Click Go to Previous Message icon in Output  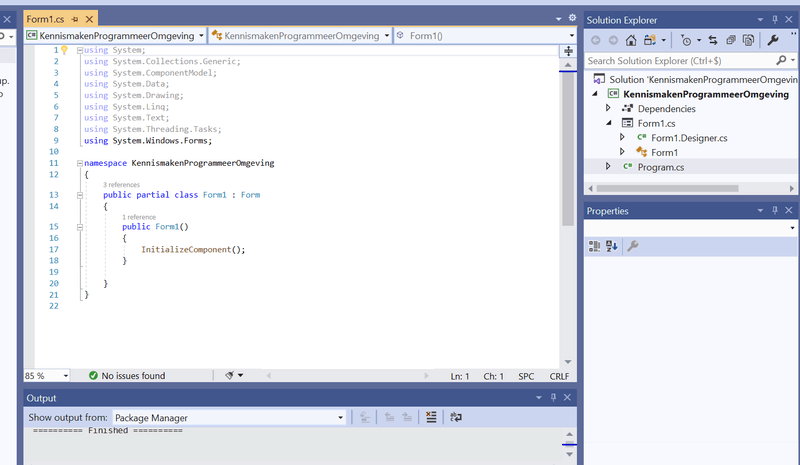coord(389,417)
